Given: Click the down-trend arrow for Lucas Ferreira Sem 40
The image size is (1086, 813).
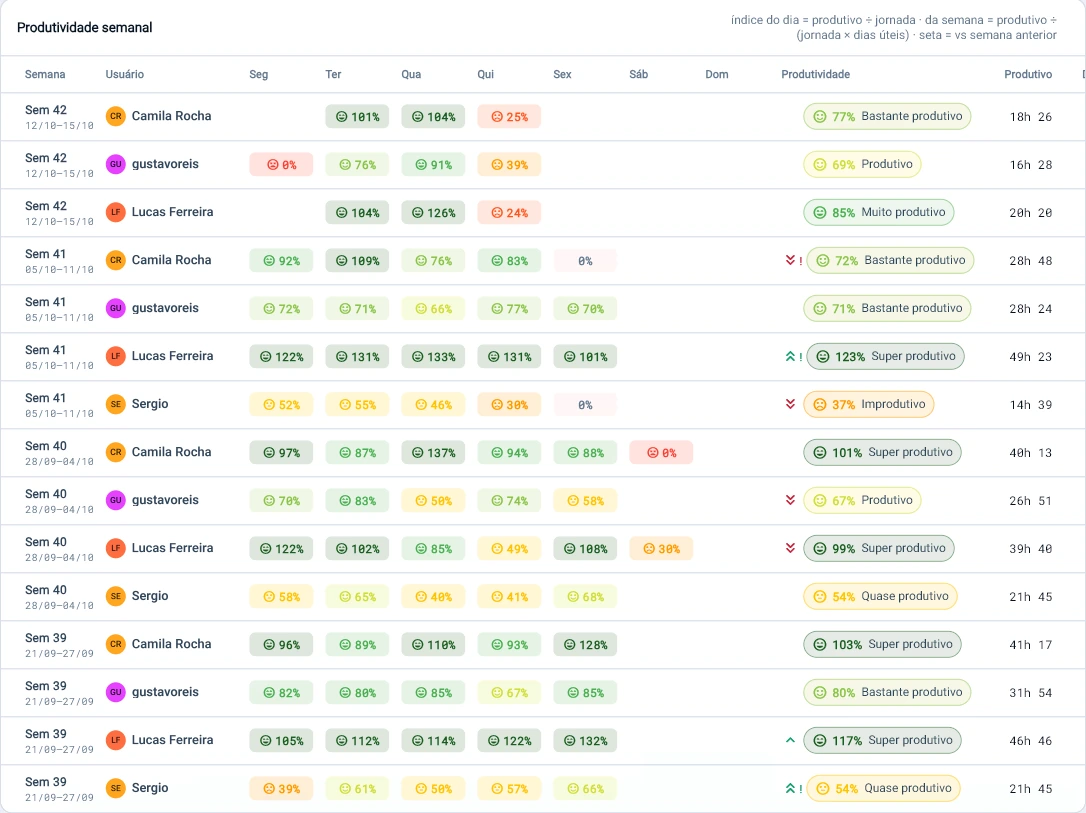Looking at the screenshot, I should click(790, 548).
